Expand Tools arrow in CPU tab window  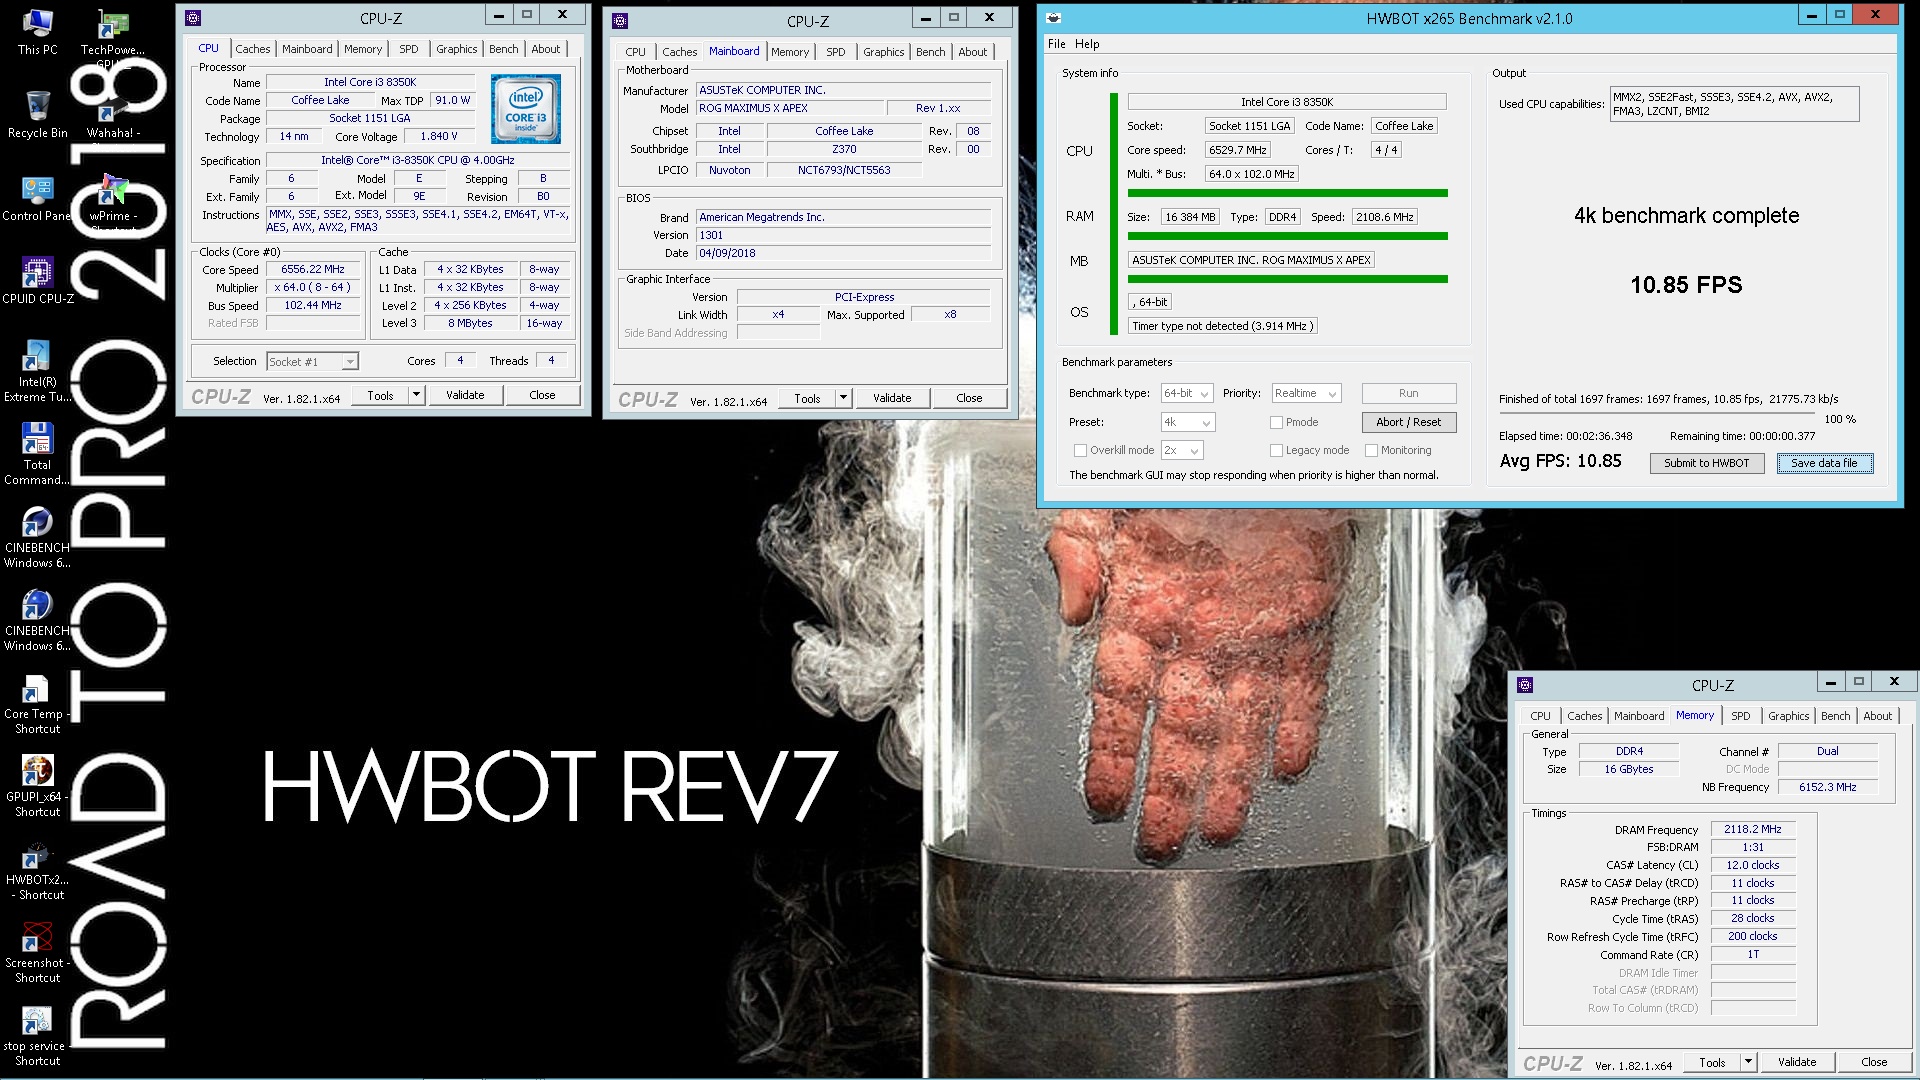click(x=416, y=395)
